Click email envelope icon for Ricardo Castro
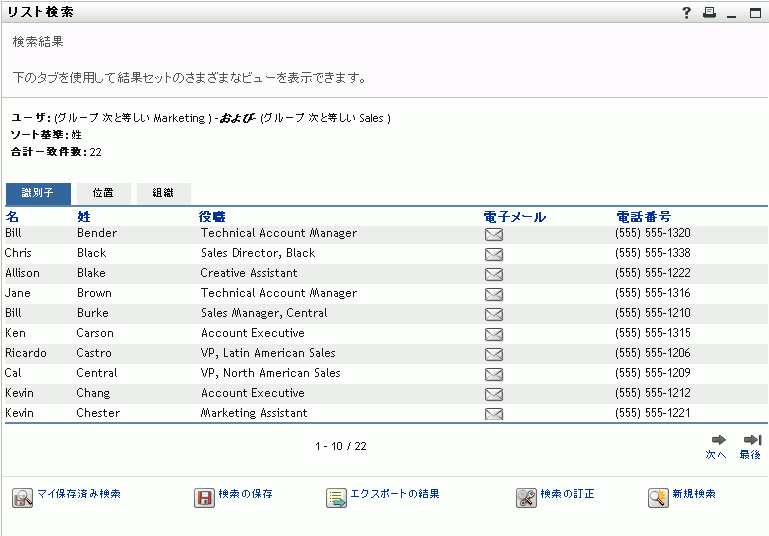The width and height of the screenshot is (769, 536). (494, 355)
